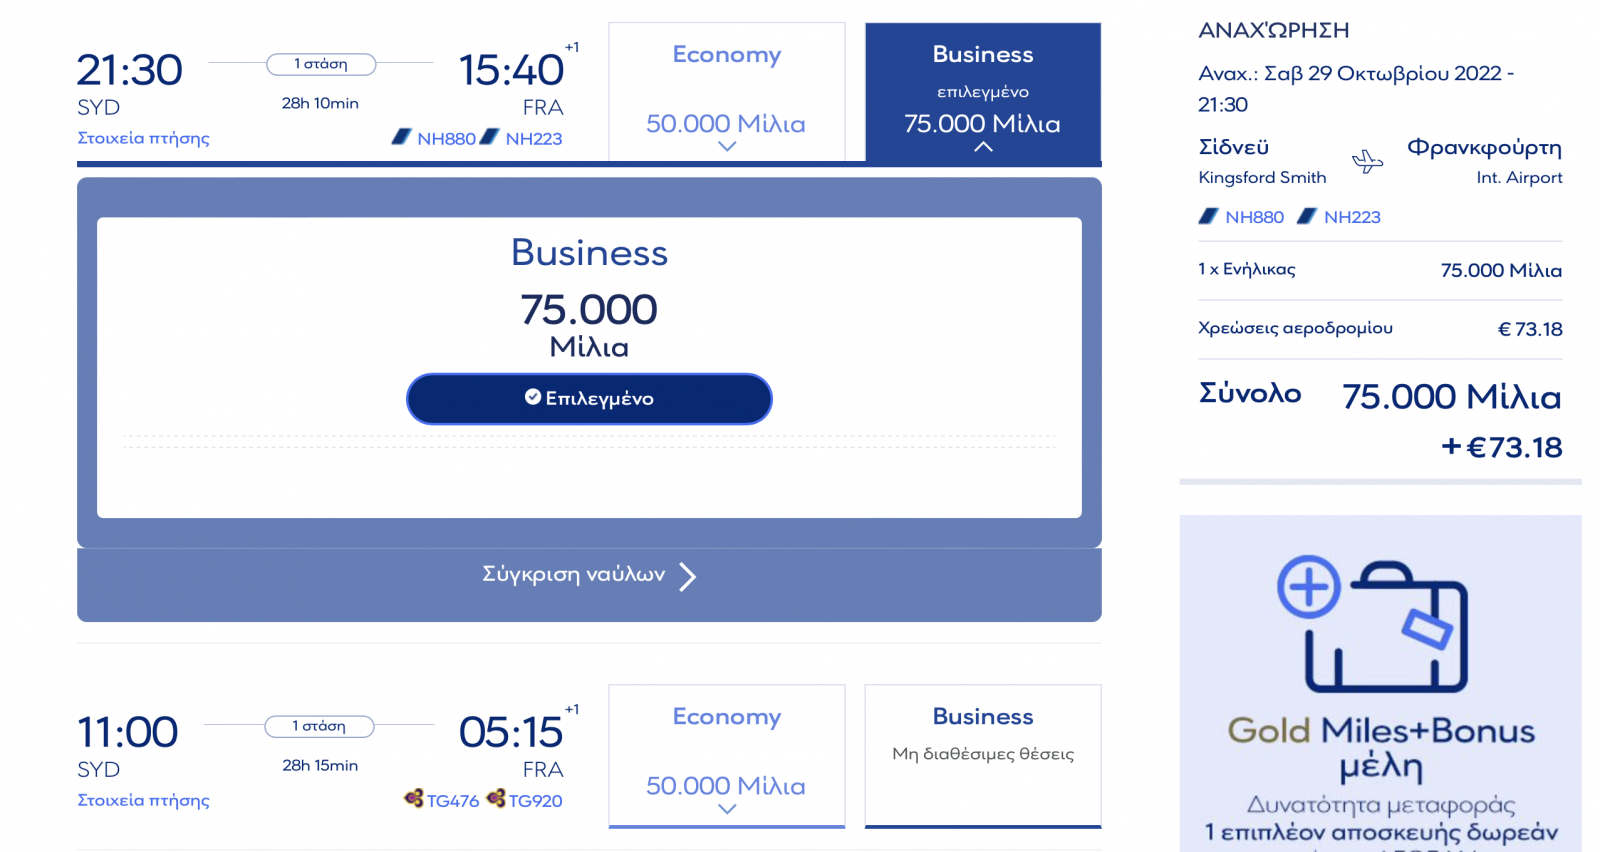The width and height of the screenshot is (1600, 852).
Task: Open Στοιχεία πτήσης for the 11:00 flight
Action: pyautogui.click(x=143, y=800)
